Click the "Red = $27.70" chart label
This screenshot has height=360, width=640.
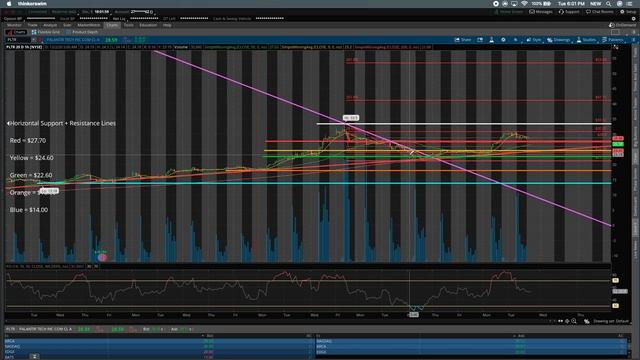point(28,140)
